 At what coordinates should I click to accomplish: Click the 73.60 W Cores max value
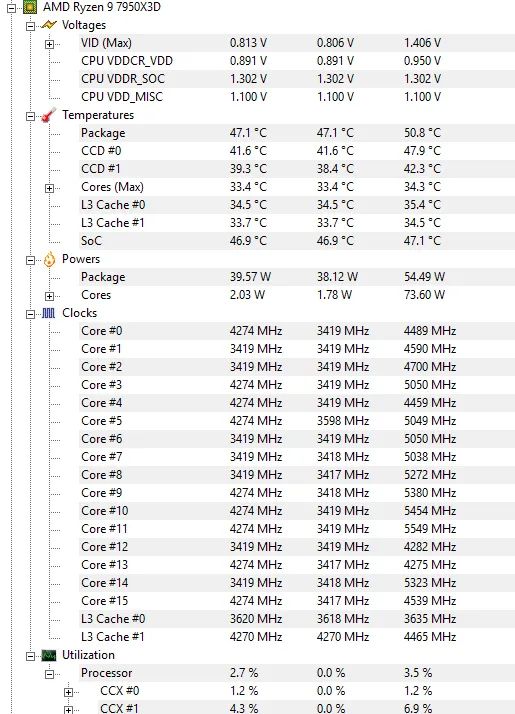tap(424, 295)
